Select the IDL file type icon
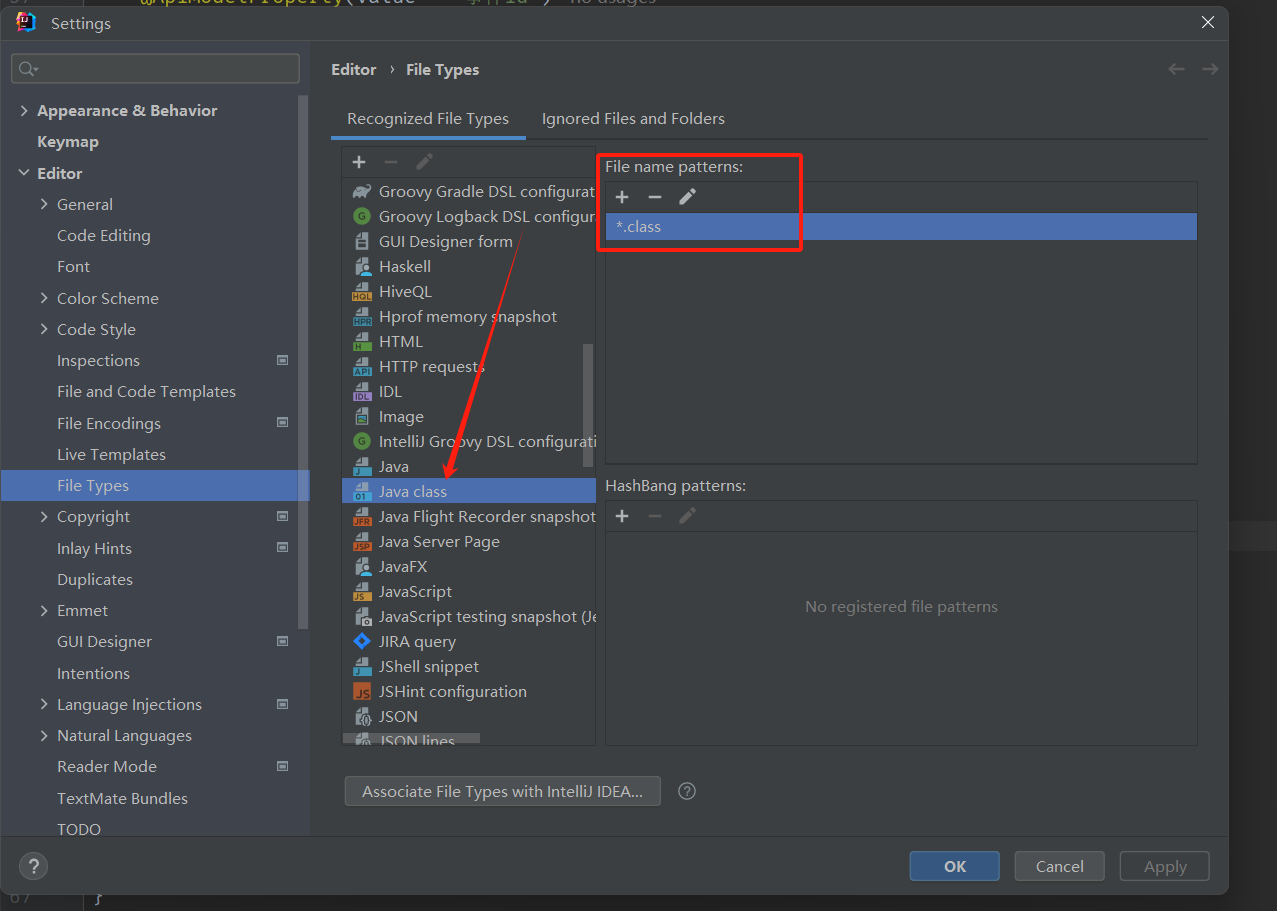Screen dimensions: 1277x911 coord(362,392)
